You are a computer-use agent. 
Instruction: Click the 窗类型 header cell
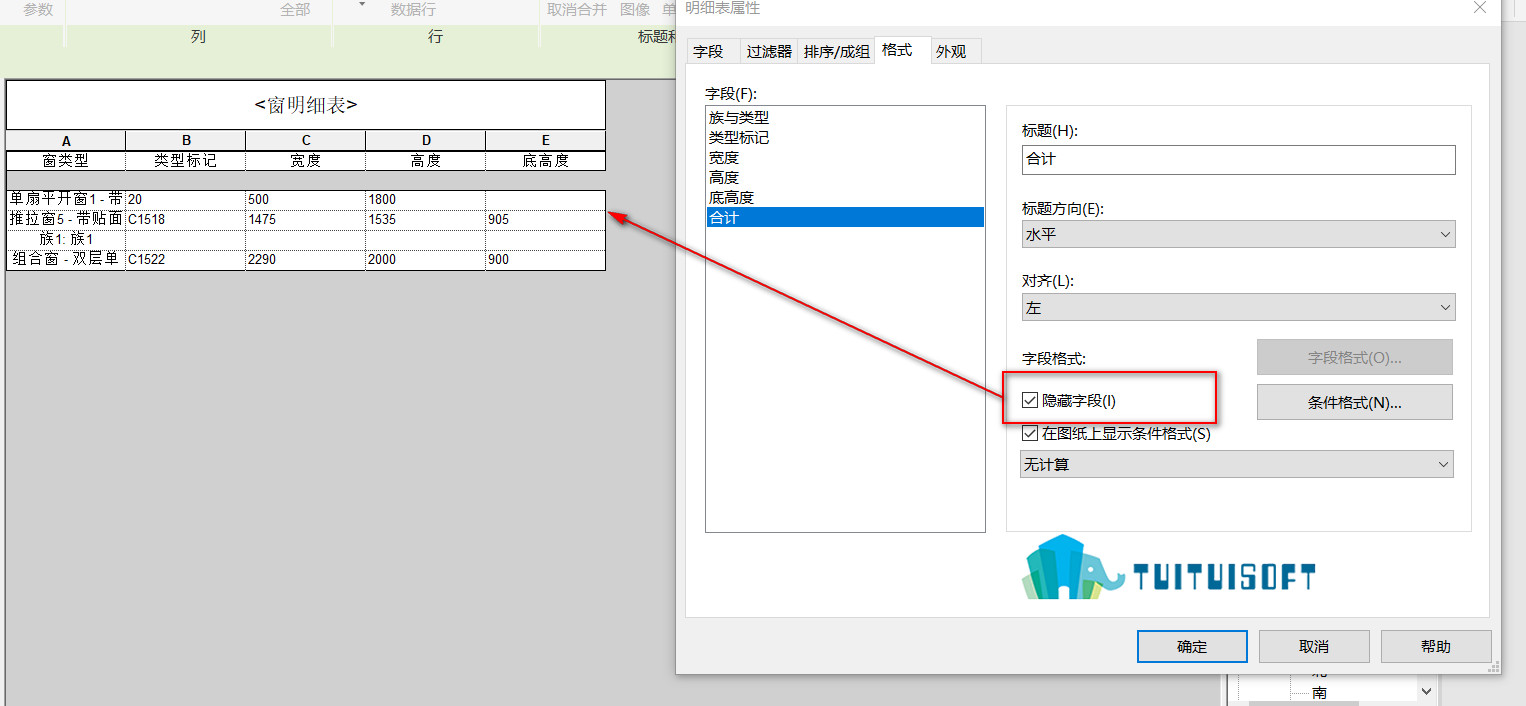pos(66,160)
